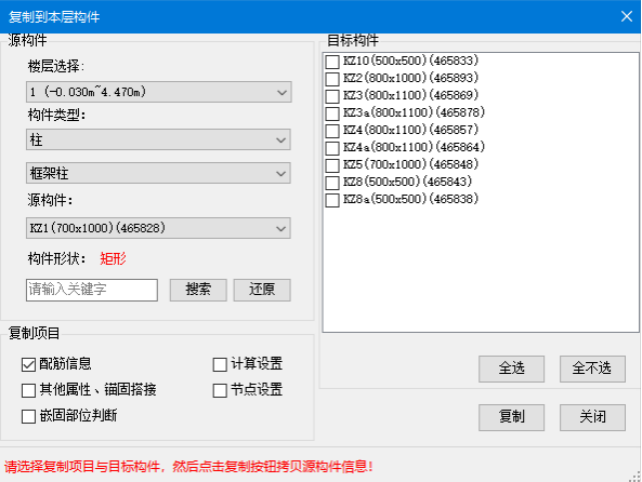Select target component KZ10(500x500)
Screen dimensions: 642x482
coord(332,62)
